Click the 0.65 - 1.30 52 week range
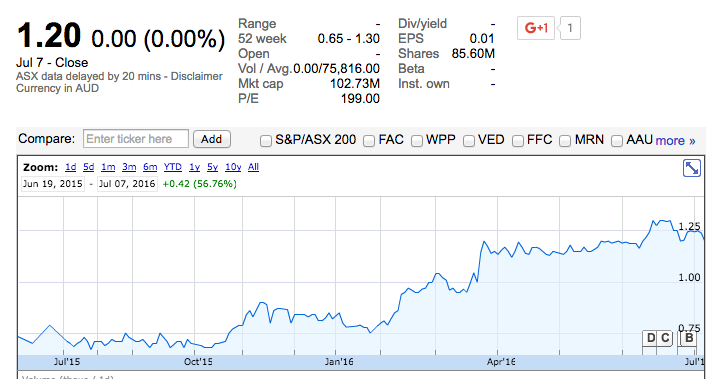This screenshot has height=379, width=716. tap(348, 39)
